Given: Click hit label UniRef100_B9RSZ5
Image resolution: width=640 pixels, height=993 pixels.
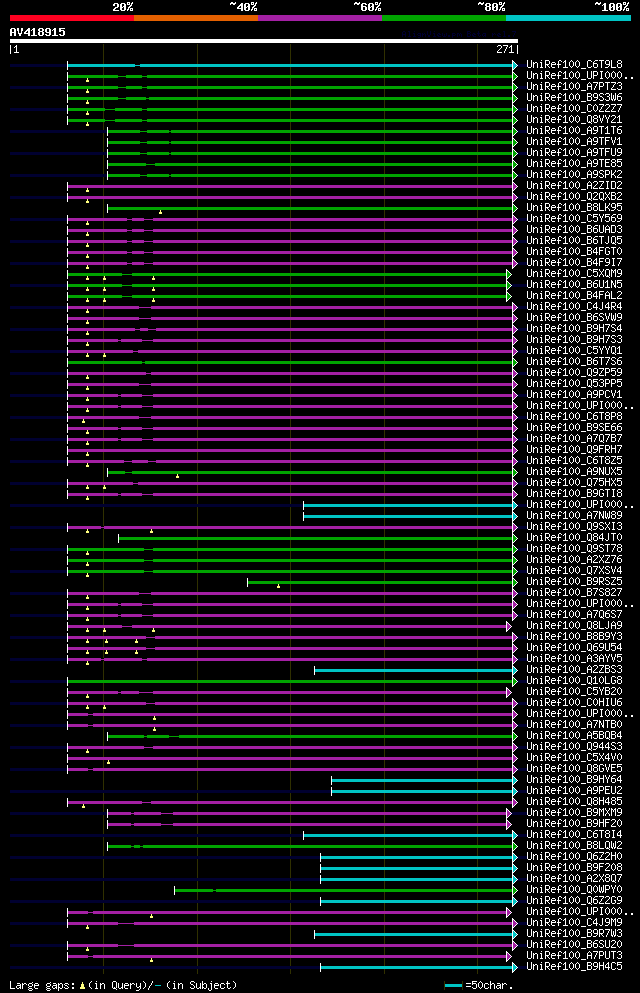Looking at the screenshot, I should tap(574, 582).
